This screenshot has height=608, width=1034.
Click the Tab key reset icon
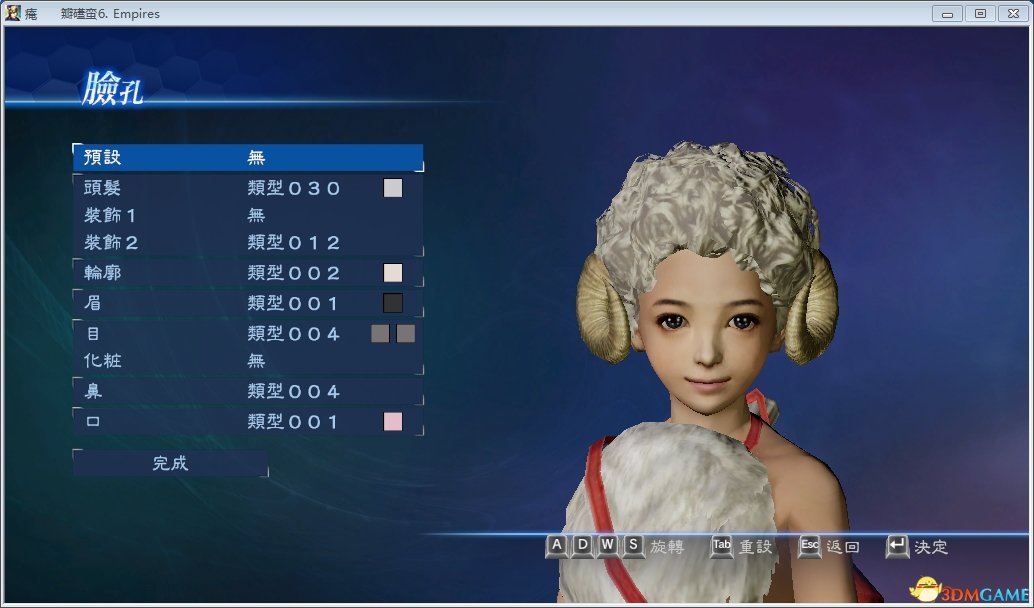[x=721, y=546]
